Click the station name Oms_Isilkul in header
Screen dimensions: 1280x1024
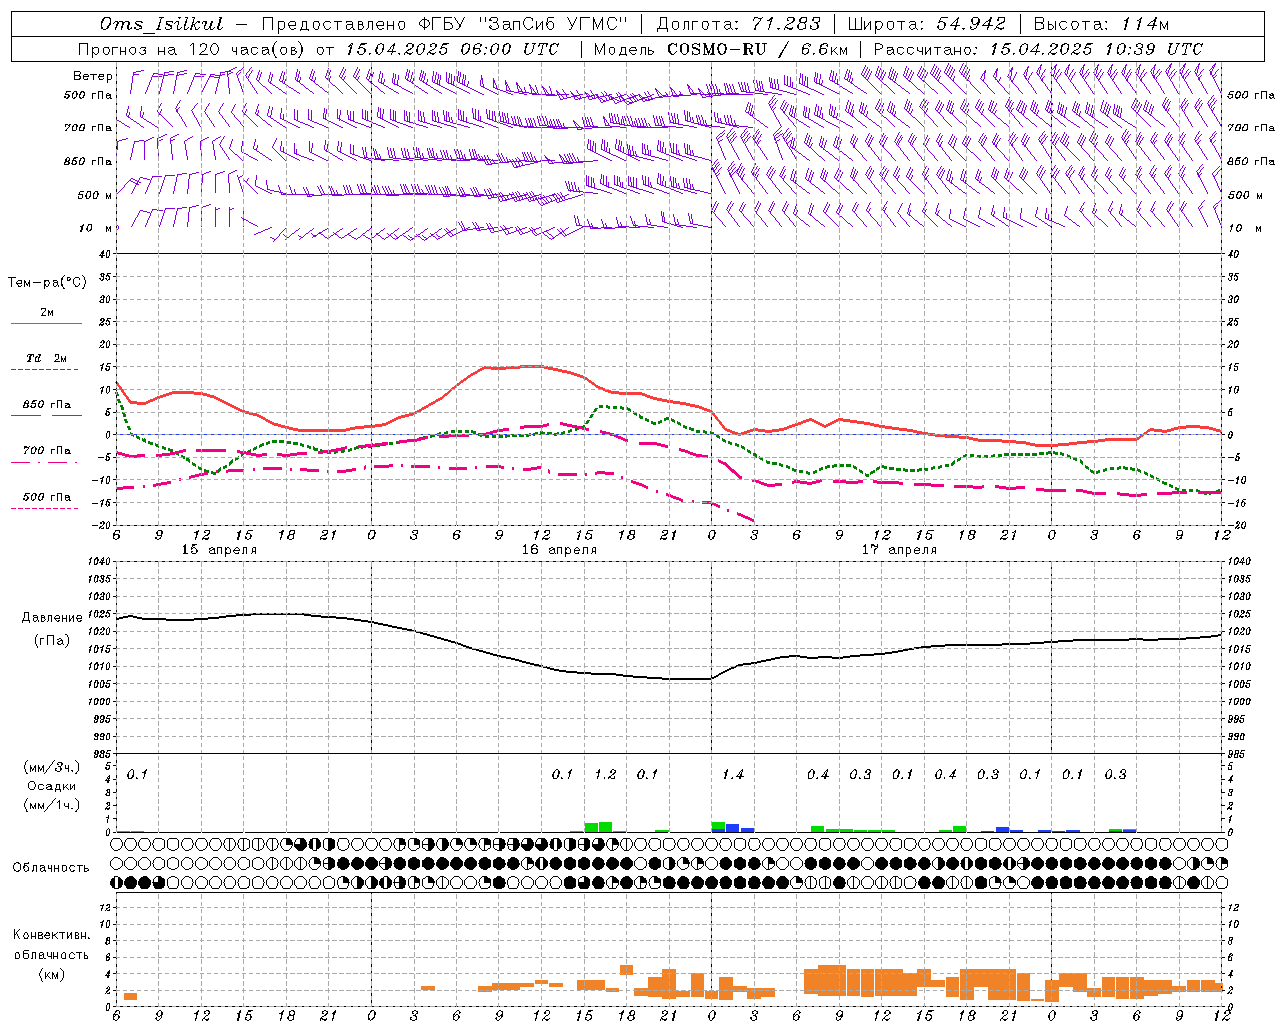click(162, 24)
